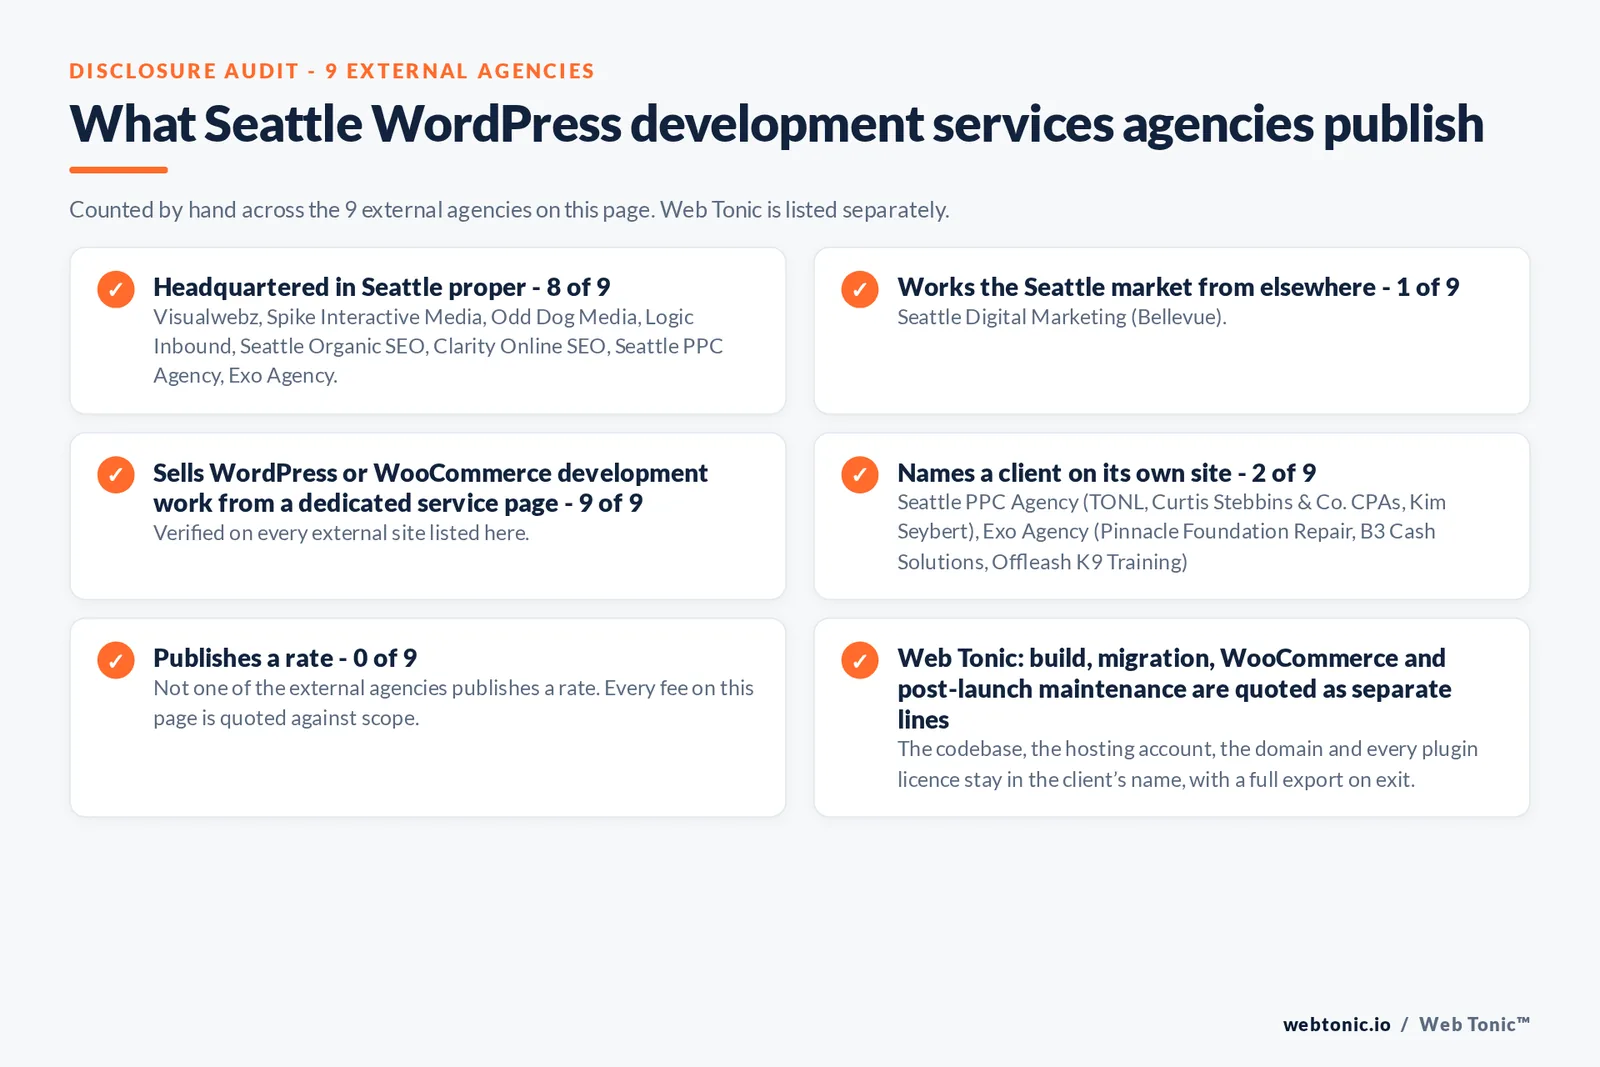This screenshot has height=1067, width=1600.
Task: Click the heading 'Publishes a rate - 0 of 9'
Action: pyautogui.click(x=285, y=658)
